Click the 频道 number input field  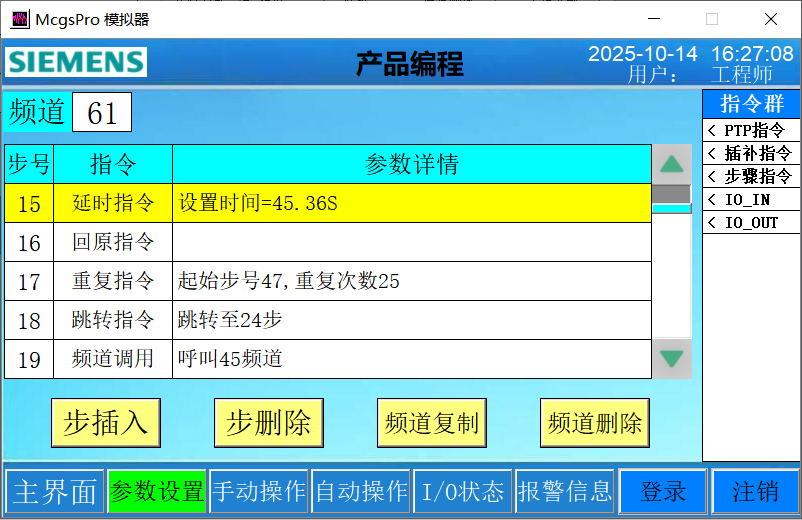pos(102,113)
